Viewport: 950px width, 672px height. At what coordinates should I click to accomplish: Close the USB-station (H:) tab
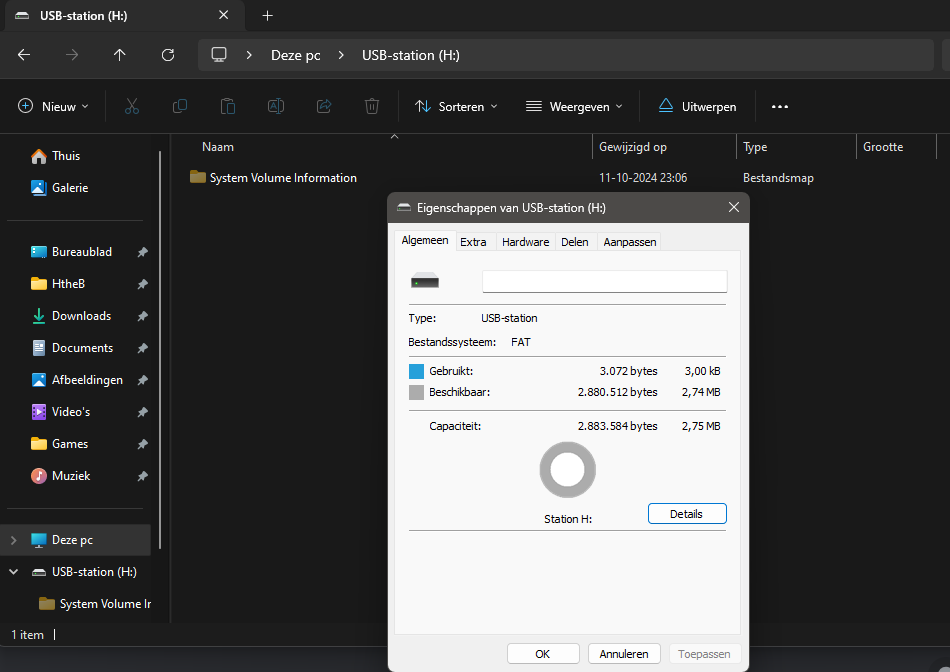224,15
